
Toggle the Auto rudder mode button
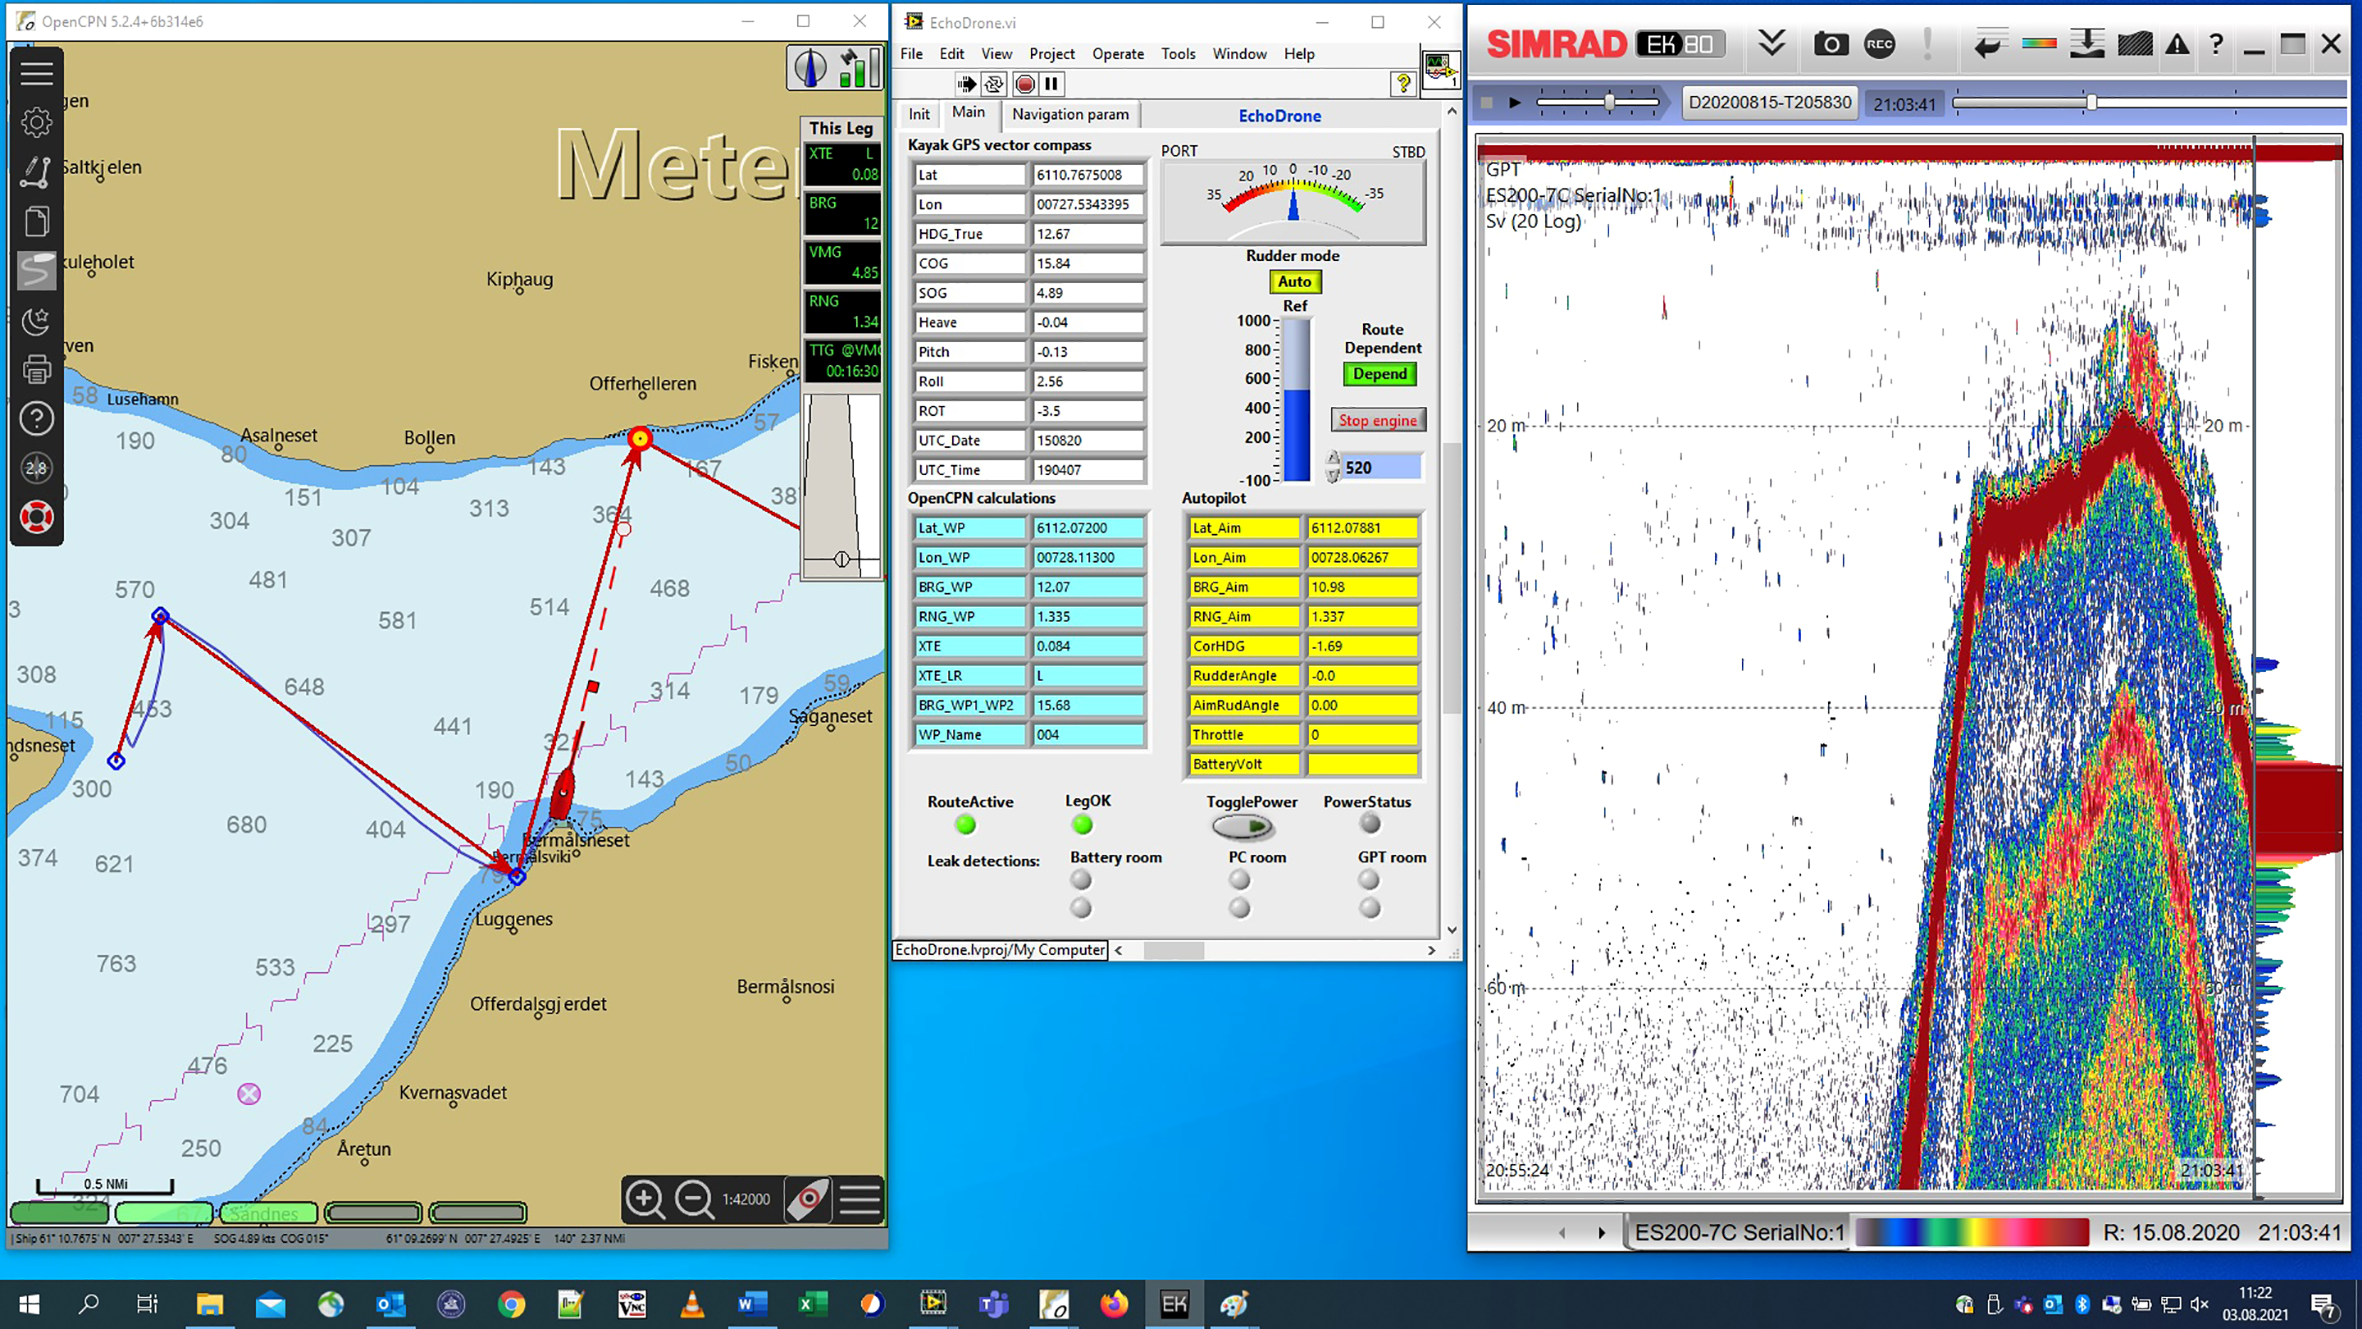click(1294, 282)
